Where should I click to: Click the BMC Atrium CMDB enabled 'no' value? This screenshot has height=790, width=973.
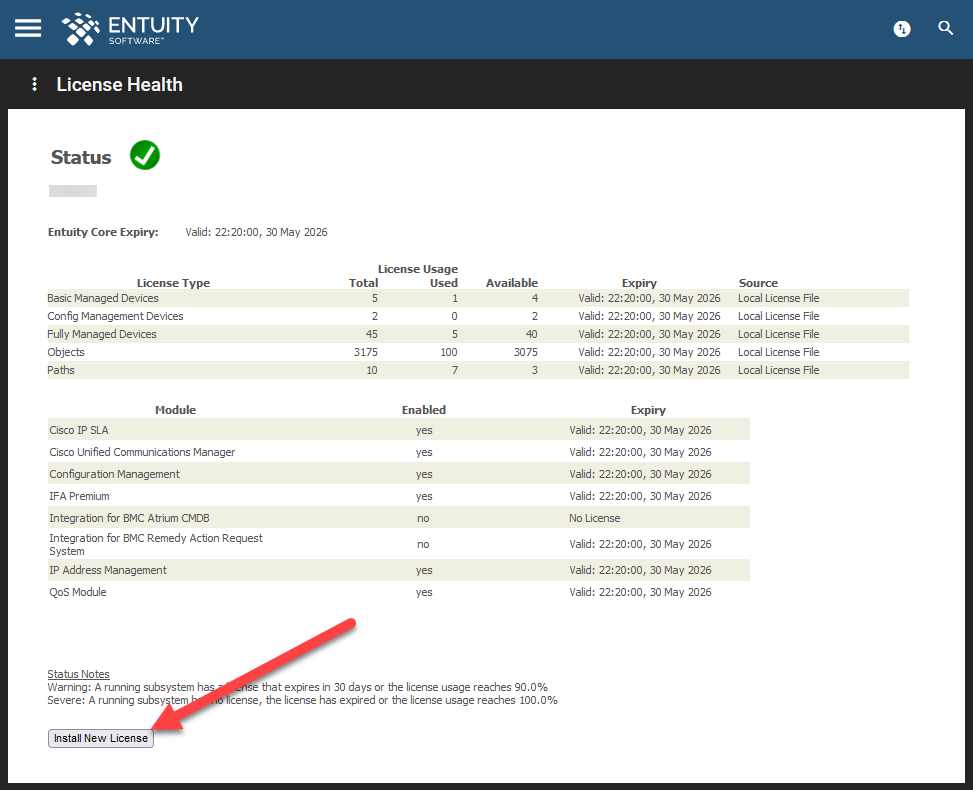point(423,518)
